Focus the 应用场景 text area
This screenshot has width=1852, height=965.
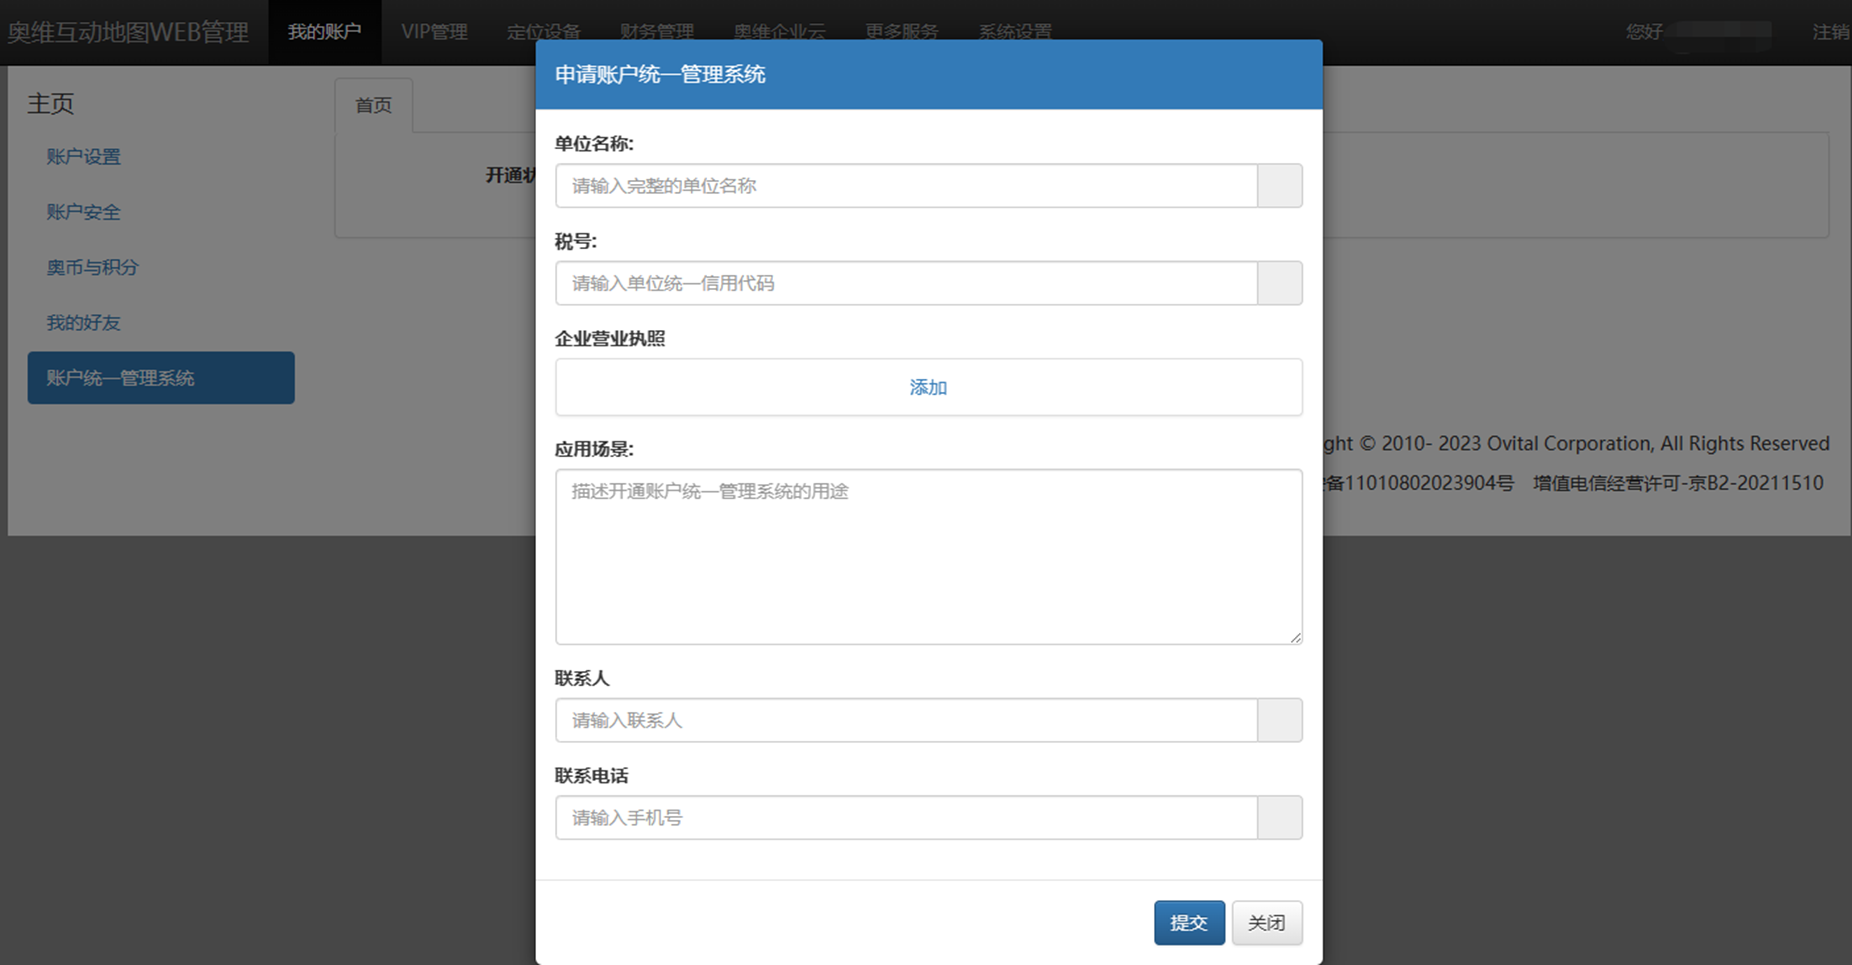coord(928,557)
